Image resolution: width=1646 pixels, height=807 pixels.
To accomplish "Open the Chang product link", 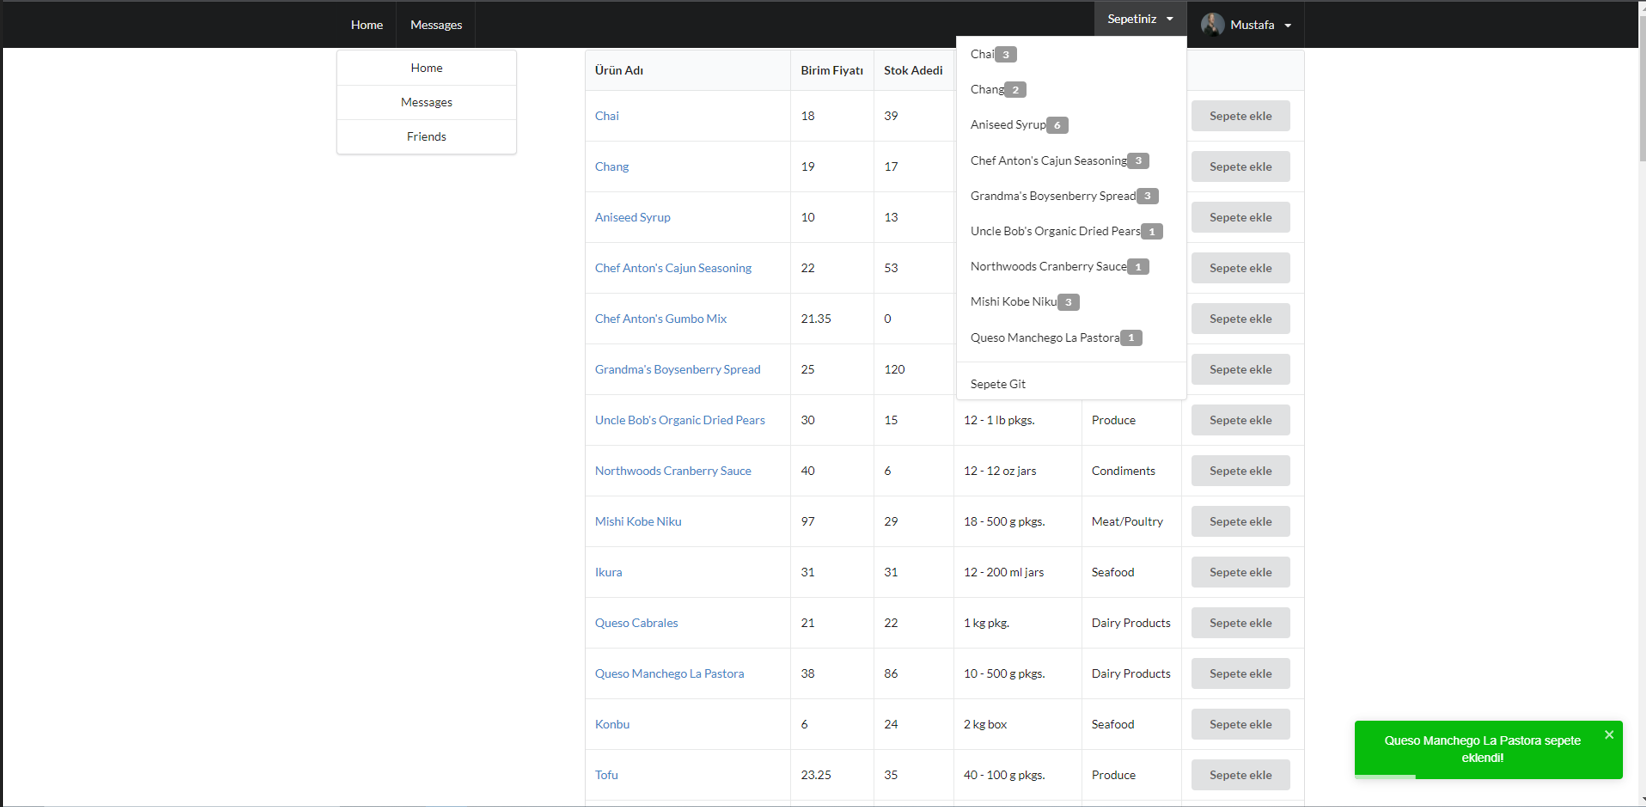I will click(x=612, y=167).
